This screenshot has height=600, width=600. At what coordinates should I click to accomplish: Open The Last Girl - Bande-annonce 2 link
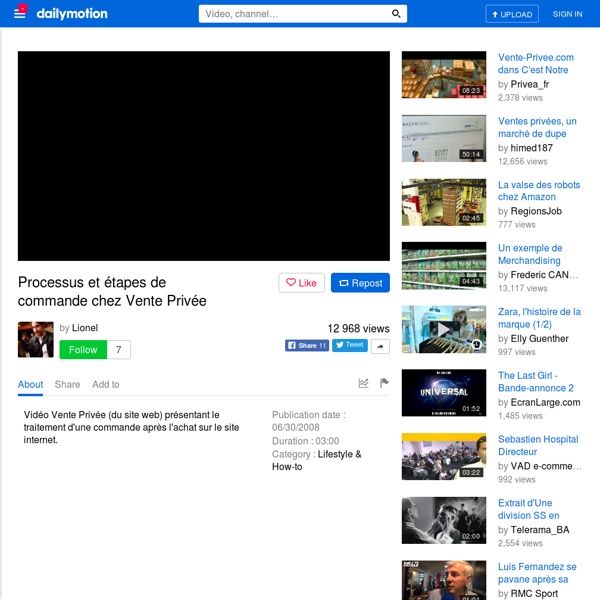[536, 382]
